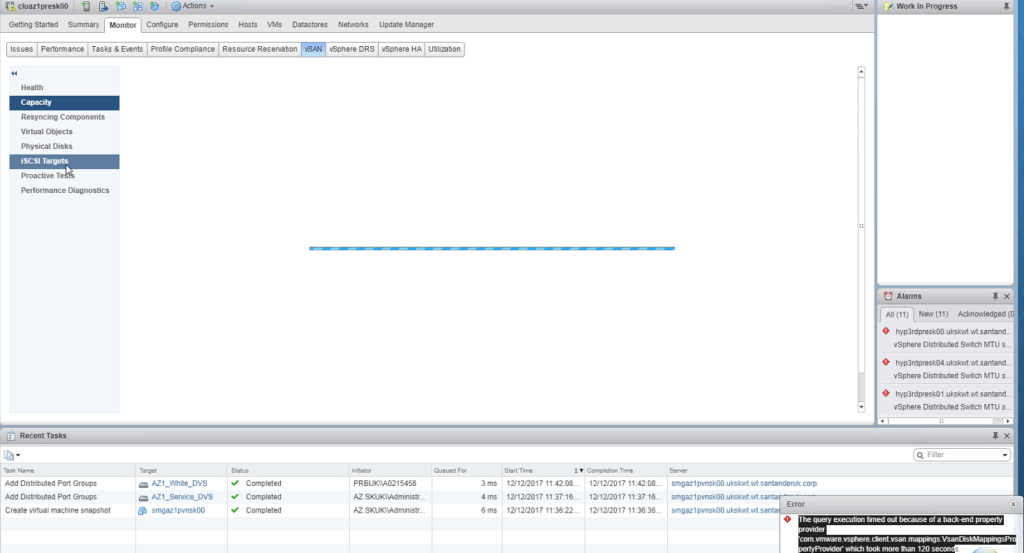Dismiss the Error popup
The image size is (1024, 553).
[1013, 504]
